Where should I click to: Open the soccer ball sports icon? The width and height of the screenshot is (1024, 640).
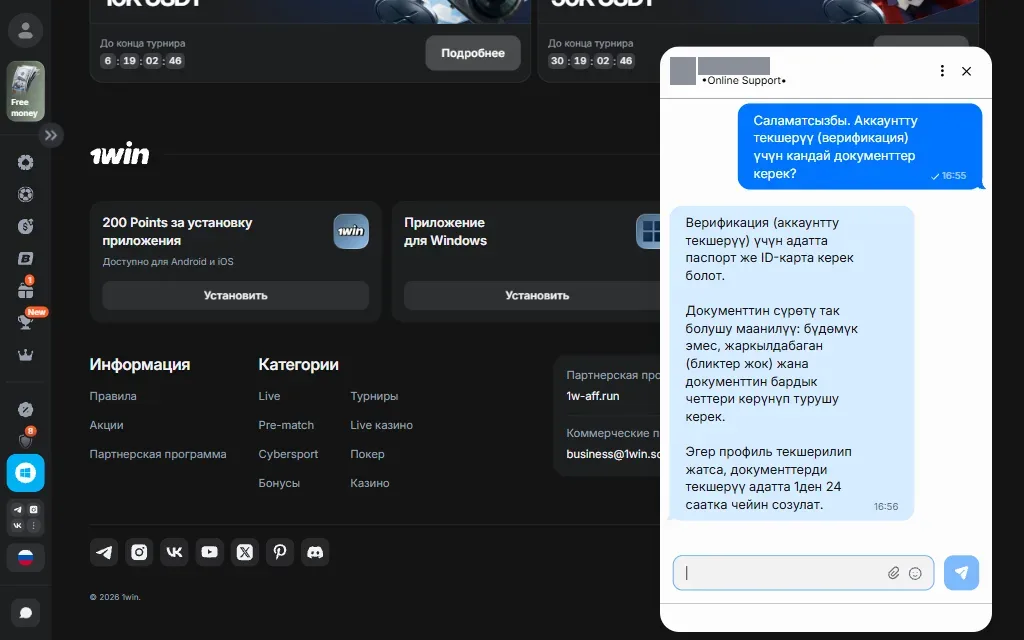[x=25, y=195]
